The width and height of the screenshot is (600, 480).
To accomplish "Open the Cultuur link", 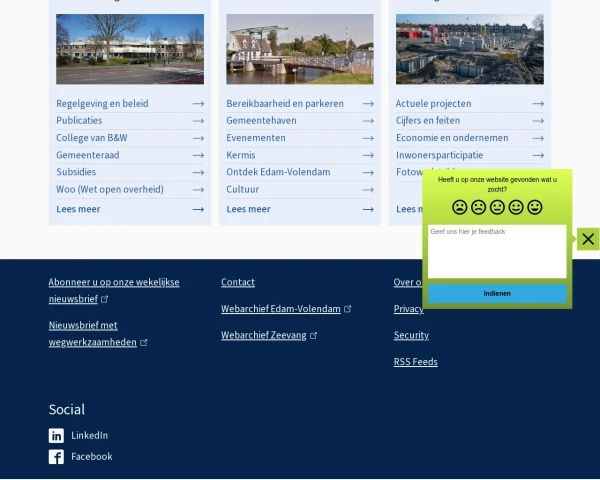I will (x=243, y=189).
